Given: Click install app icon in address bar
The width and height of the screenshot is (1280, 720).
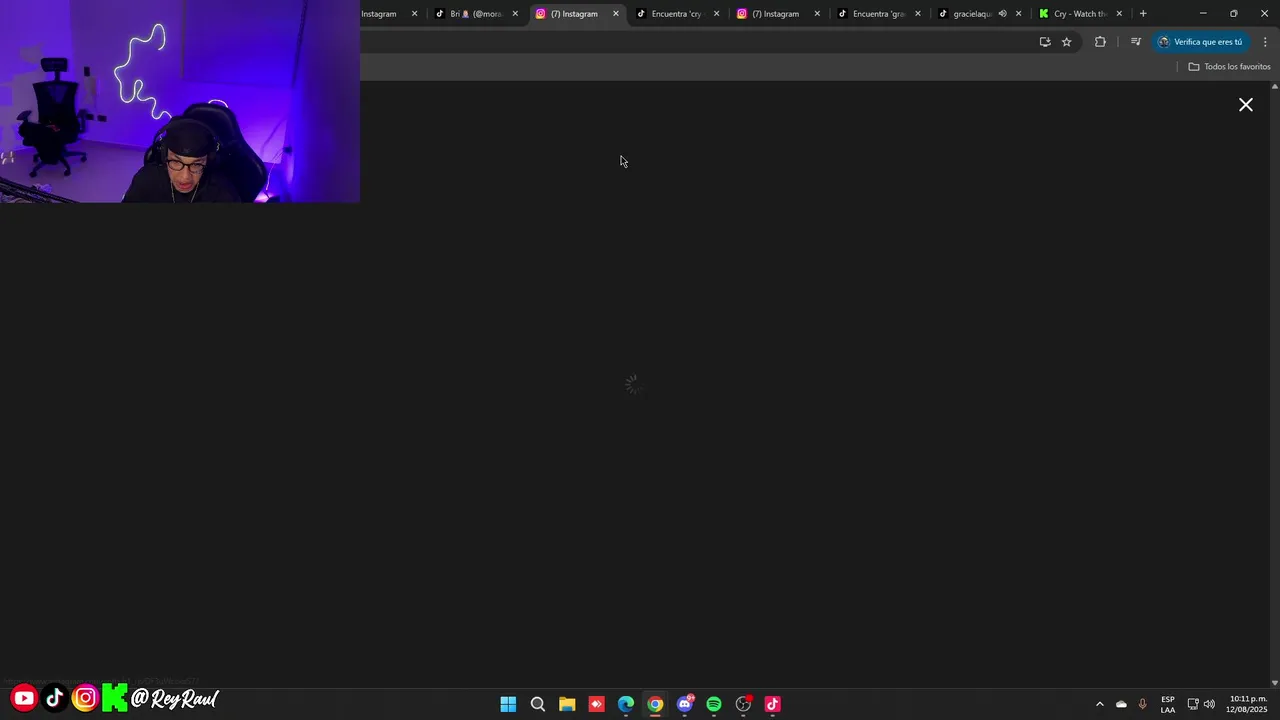Looking at the screenshot, I should pos(1045,42).
